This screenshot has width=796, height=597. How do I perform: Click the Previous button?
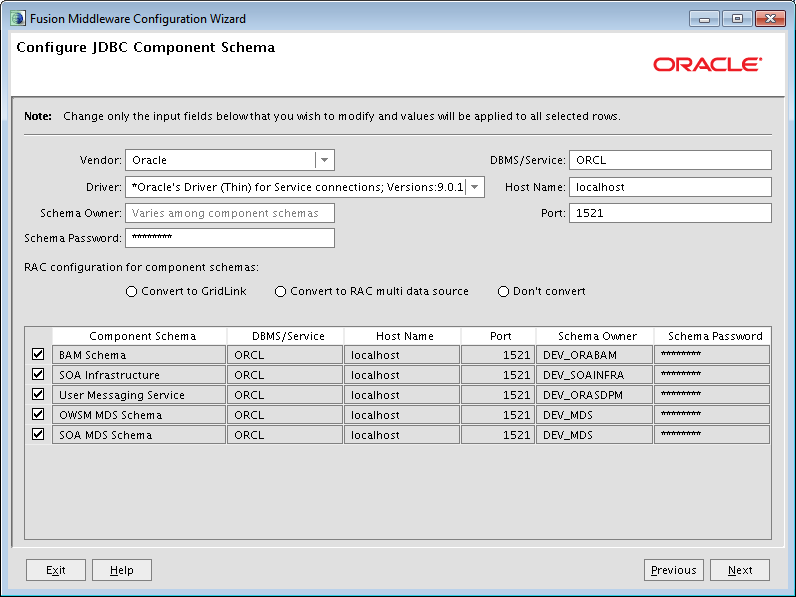click(x=674, y=570)
